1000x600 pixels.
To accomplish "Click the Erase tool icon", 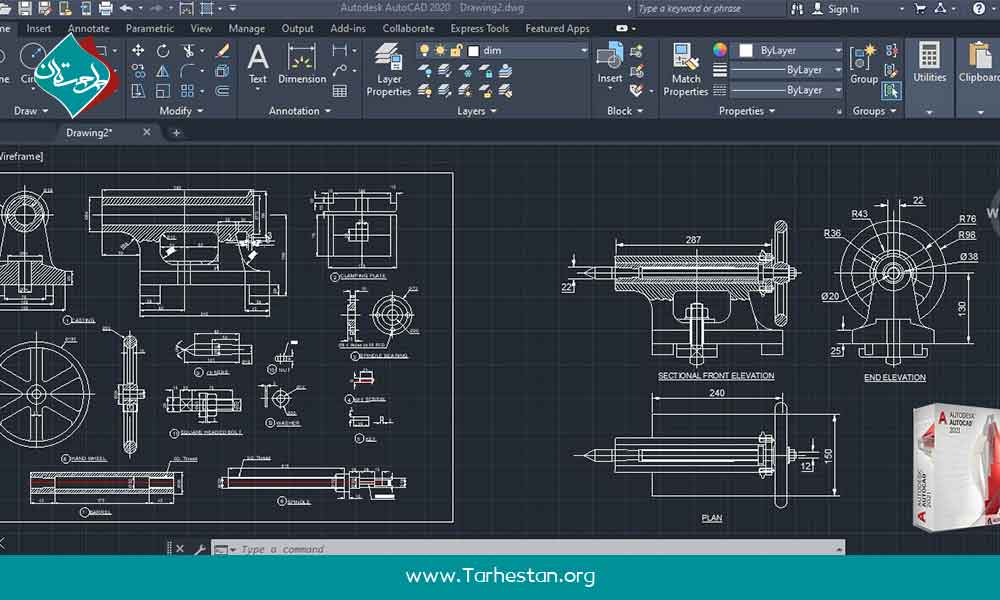I will [x=222, y=50].
